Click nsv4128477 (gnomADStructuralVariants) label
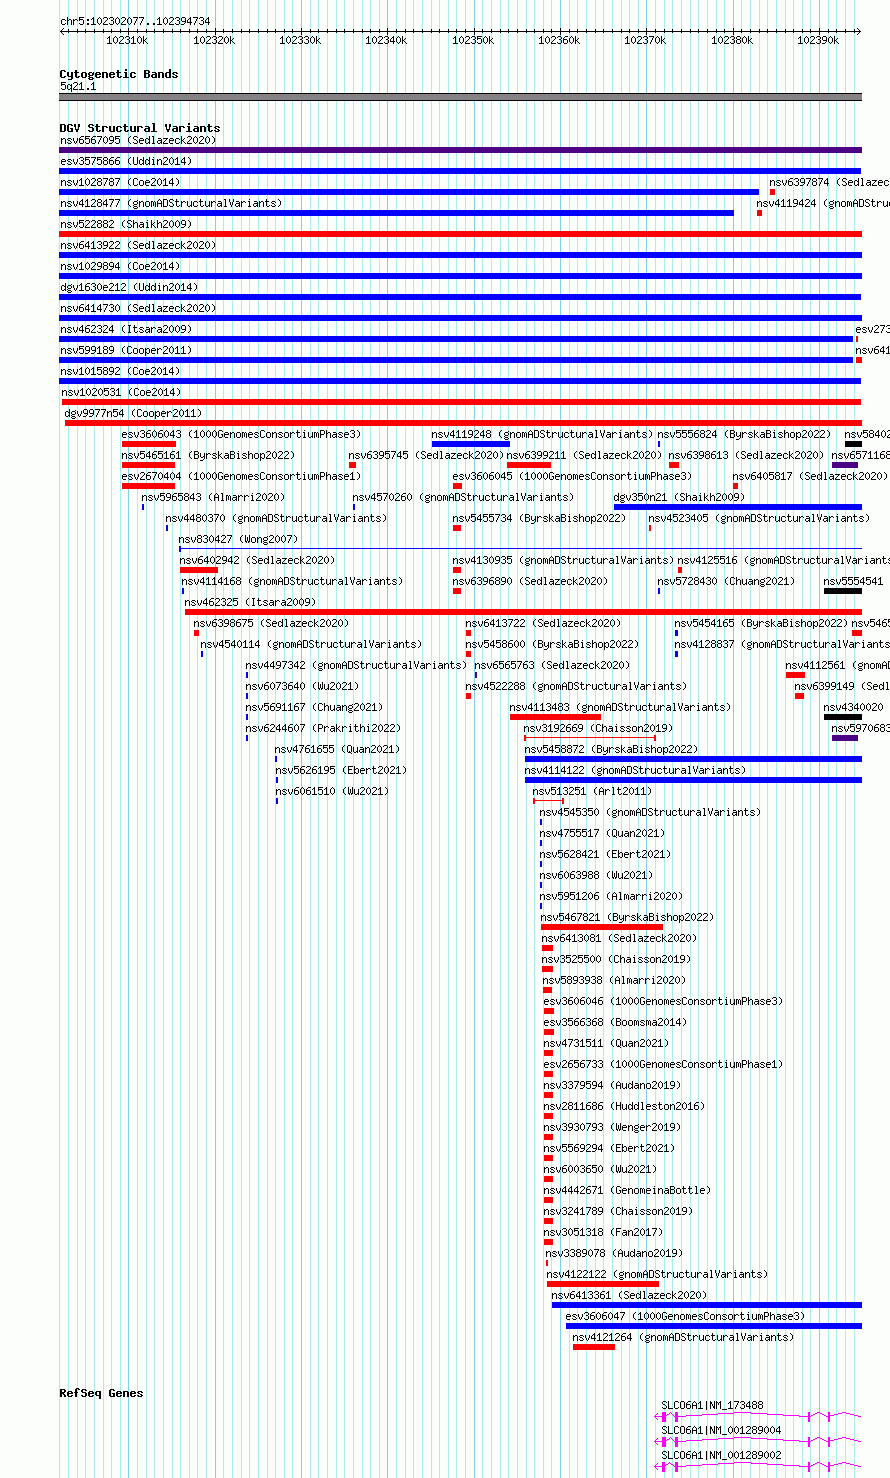The width and height of the screenshot is (890, 1478). pyautogui.click(x=171, y=203)
